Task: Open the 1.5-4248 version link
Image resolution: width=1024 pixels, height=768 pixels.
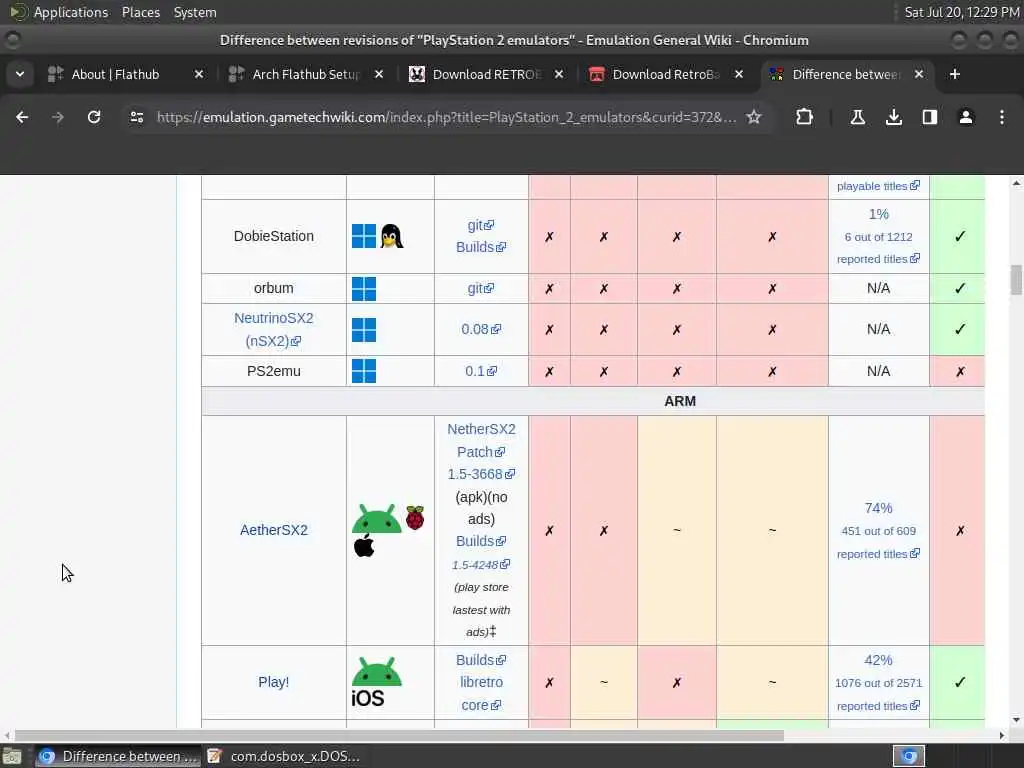Action: pos(481,564)
